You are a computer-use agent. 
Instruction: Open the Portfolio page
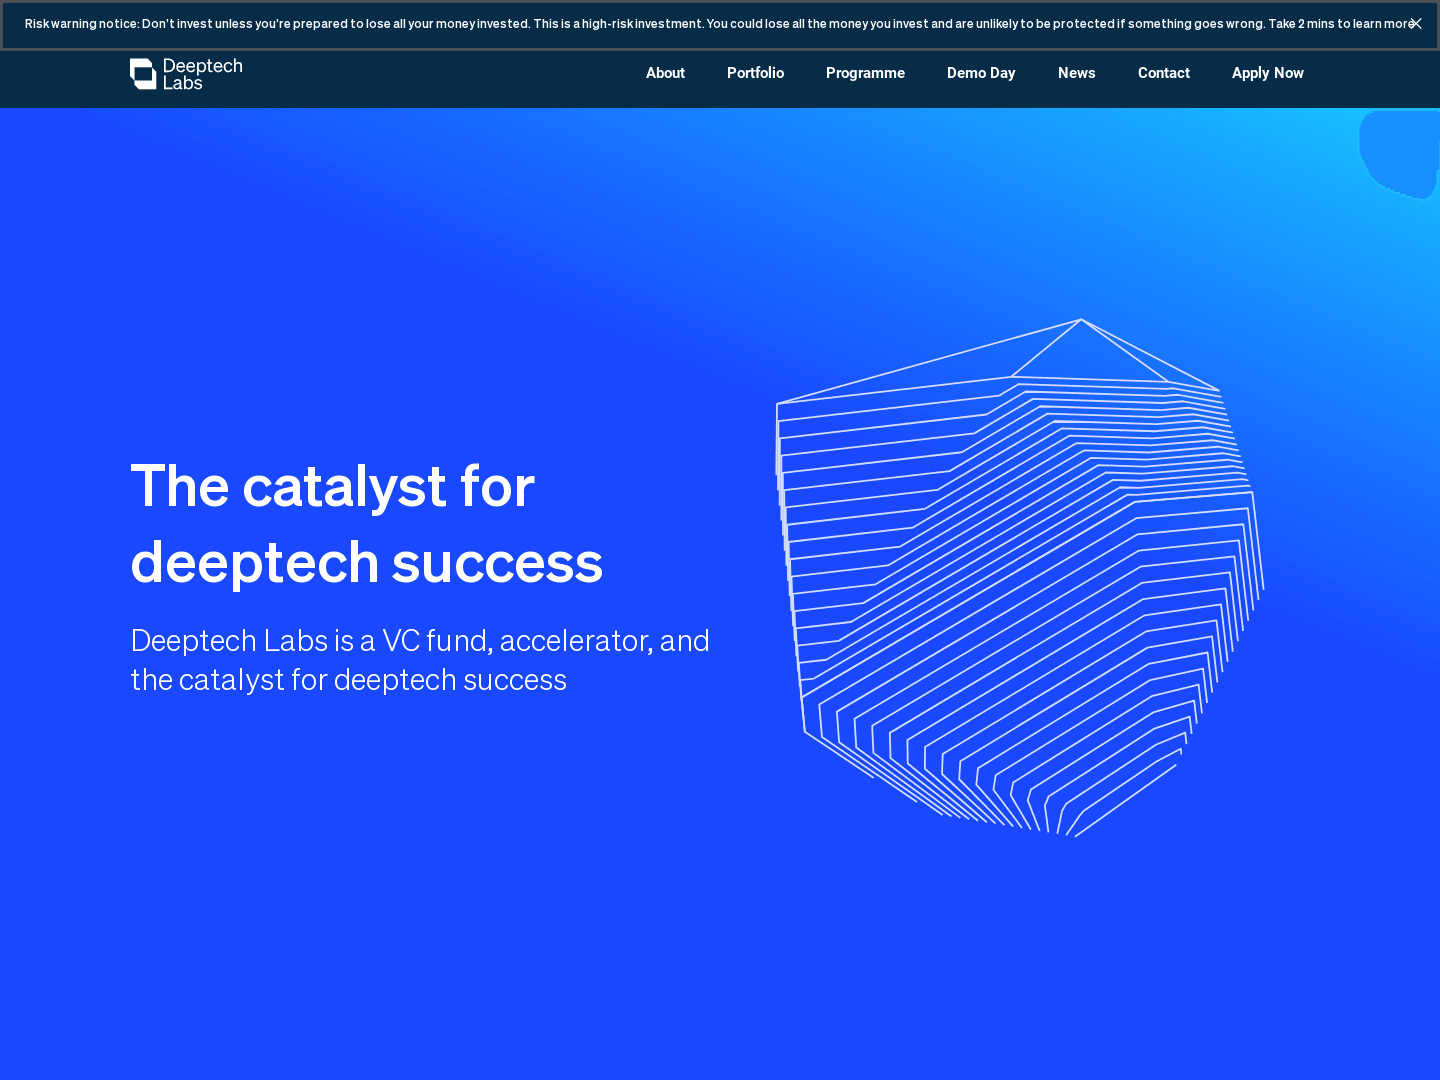coord(755,73)
